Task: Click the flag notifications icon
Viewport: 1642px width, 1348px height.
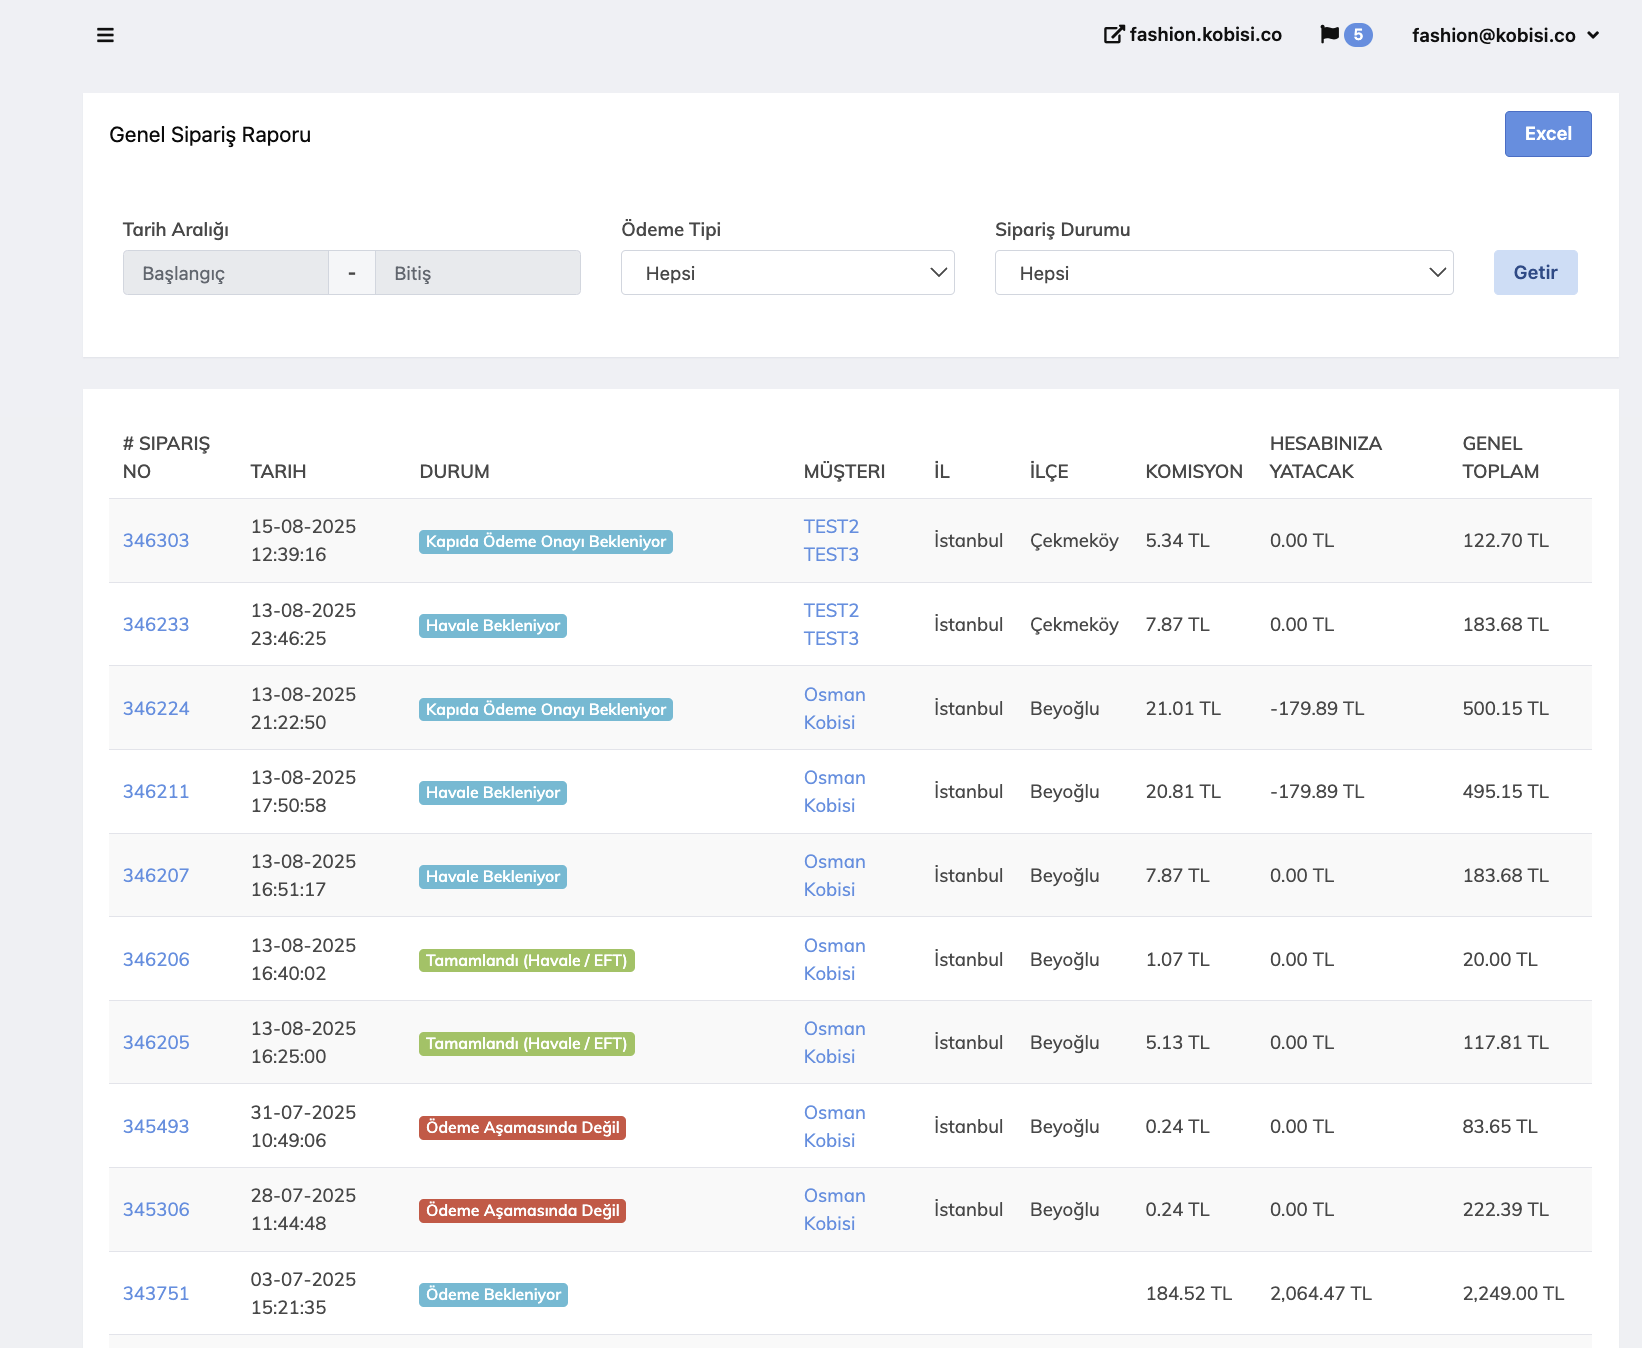Action: pyautogui.click(x=1329, y=35)
